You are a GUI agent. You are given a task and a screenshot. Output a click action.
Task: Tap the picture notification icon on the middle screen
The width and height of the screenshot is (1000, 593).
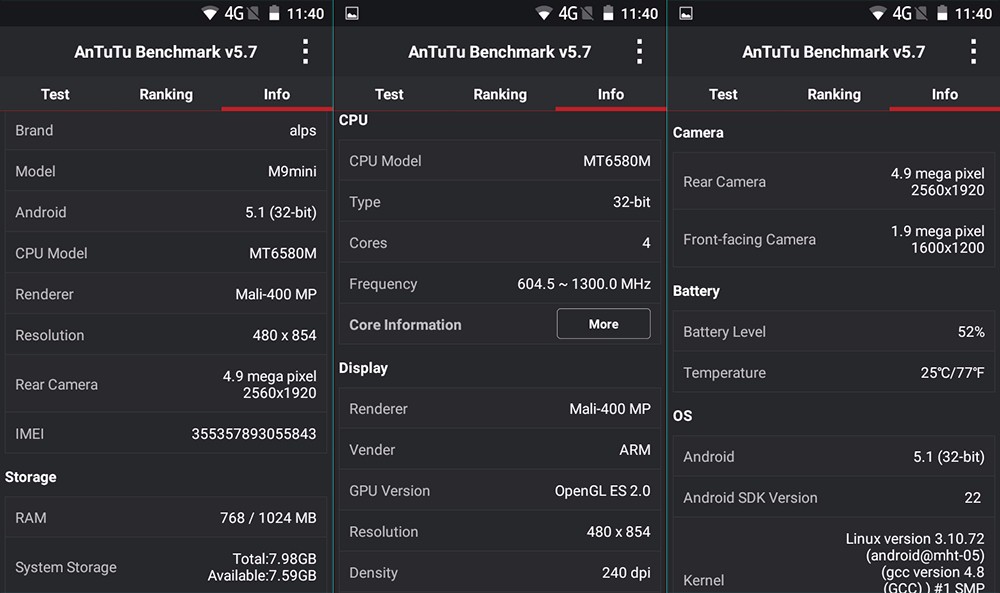[x=351, y=13]
